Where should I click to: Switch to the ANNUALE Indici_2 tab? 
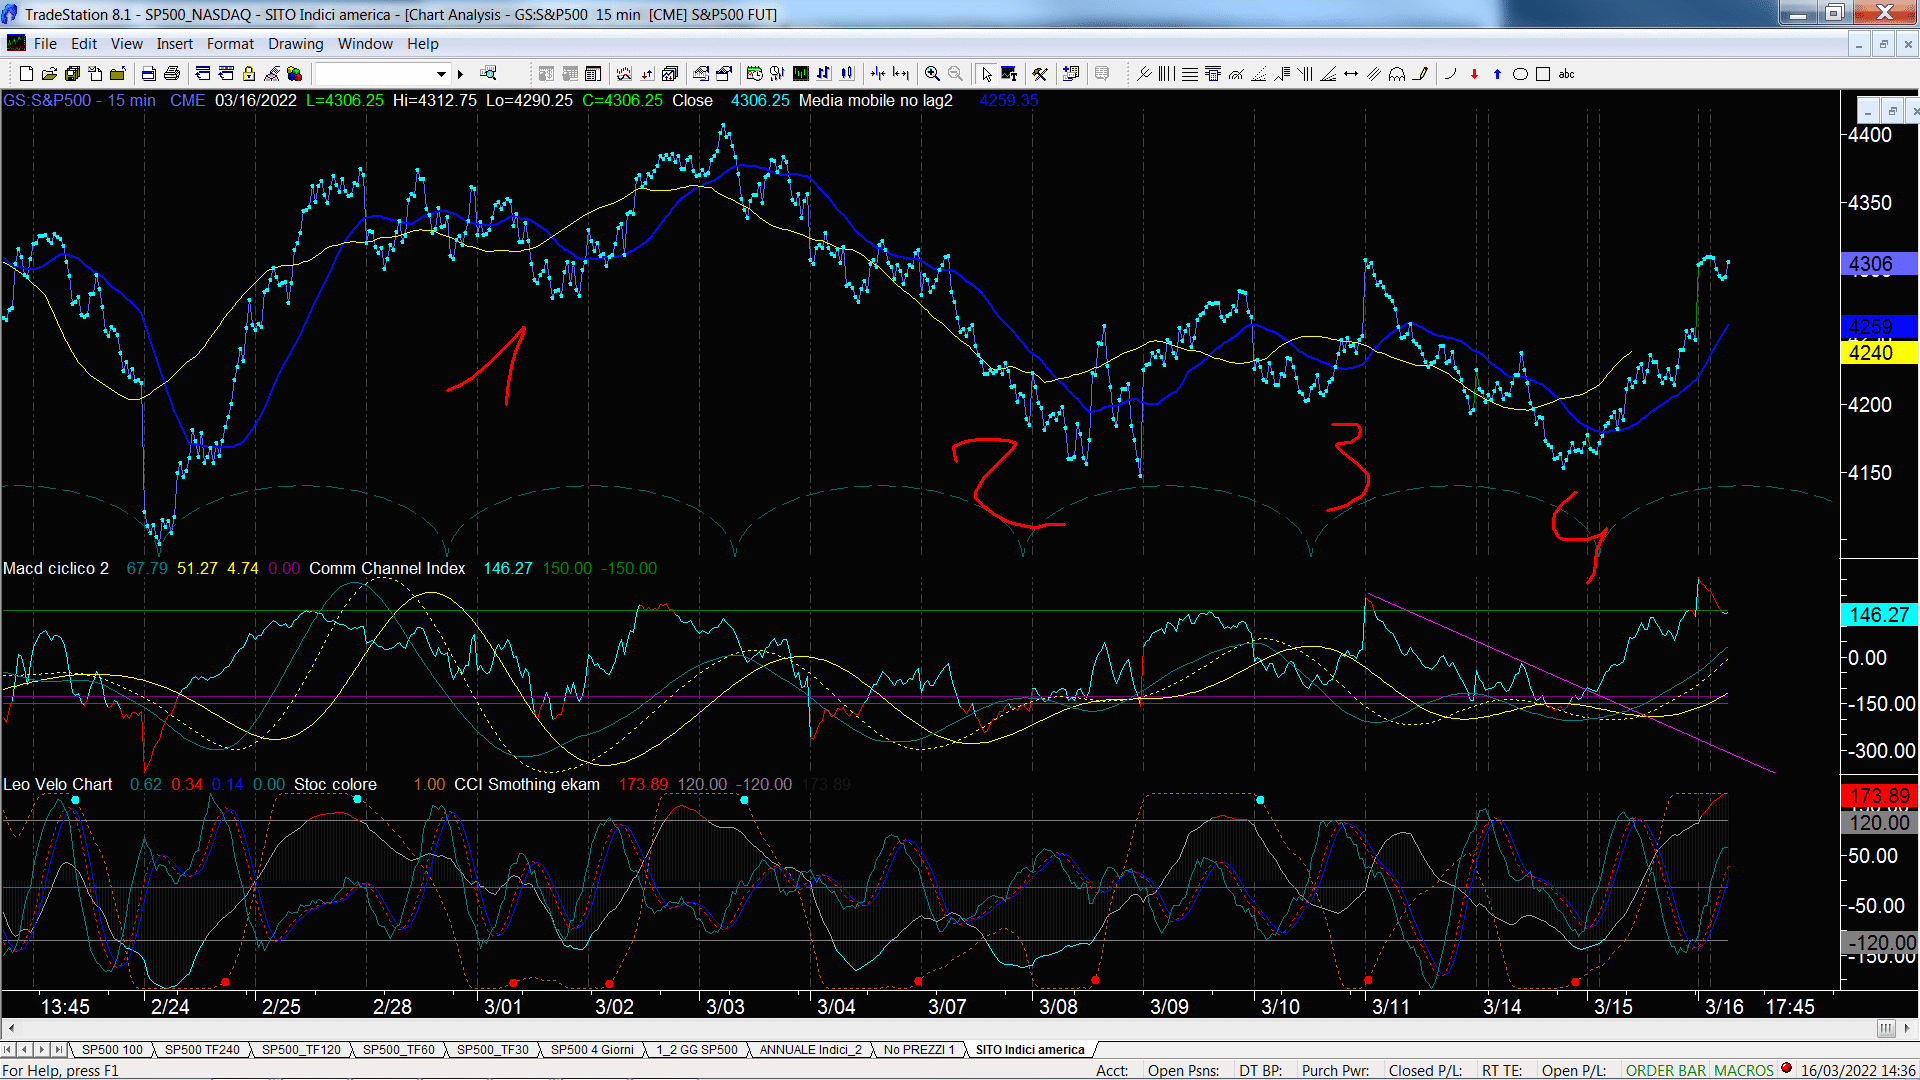[810, 1050]
